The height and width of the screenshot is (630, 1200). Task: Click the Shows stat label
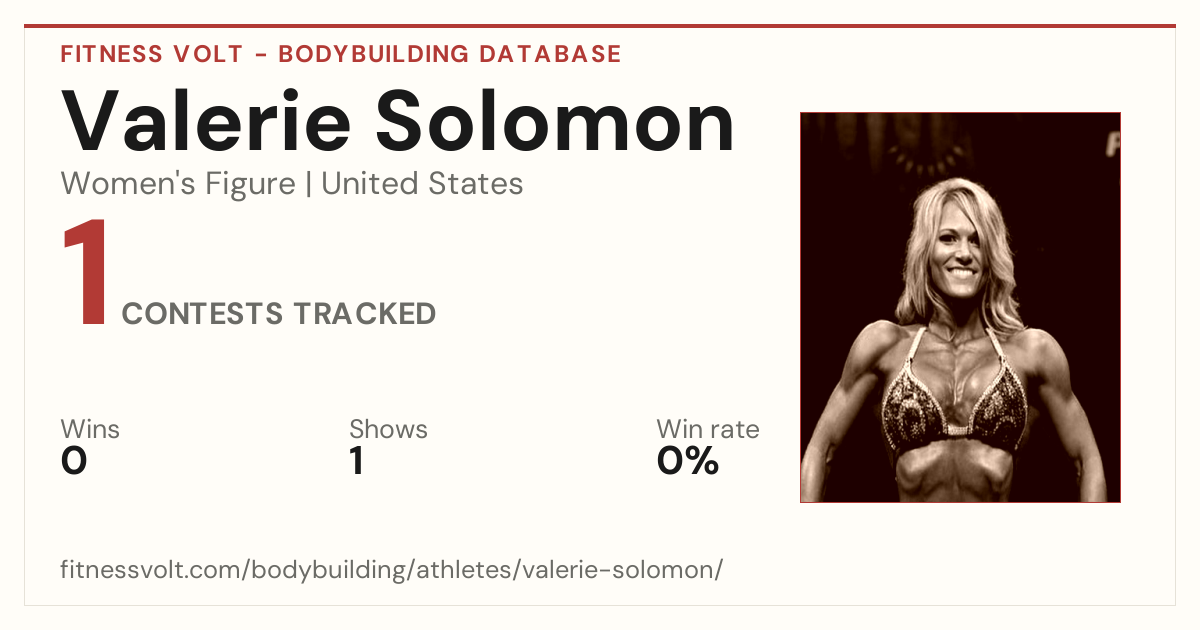[388, 429]
